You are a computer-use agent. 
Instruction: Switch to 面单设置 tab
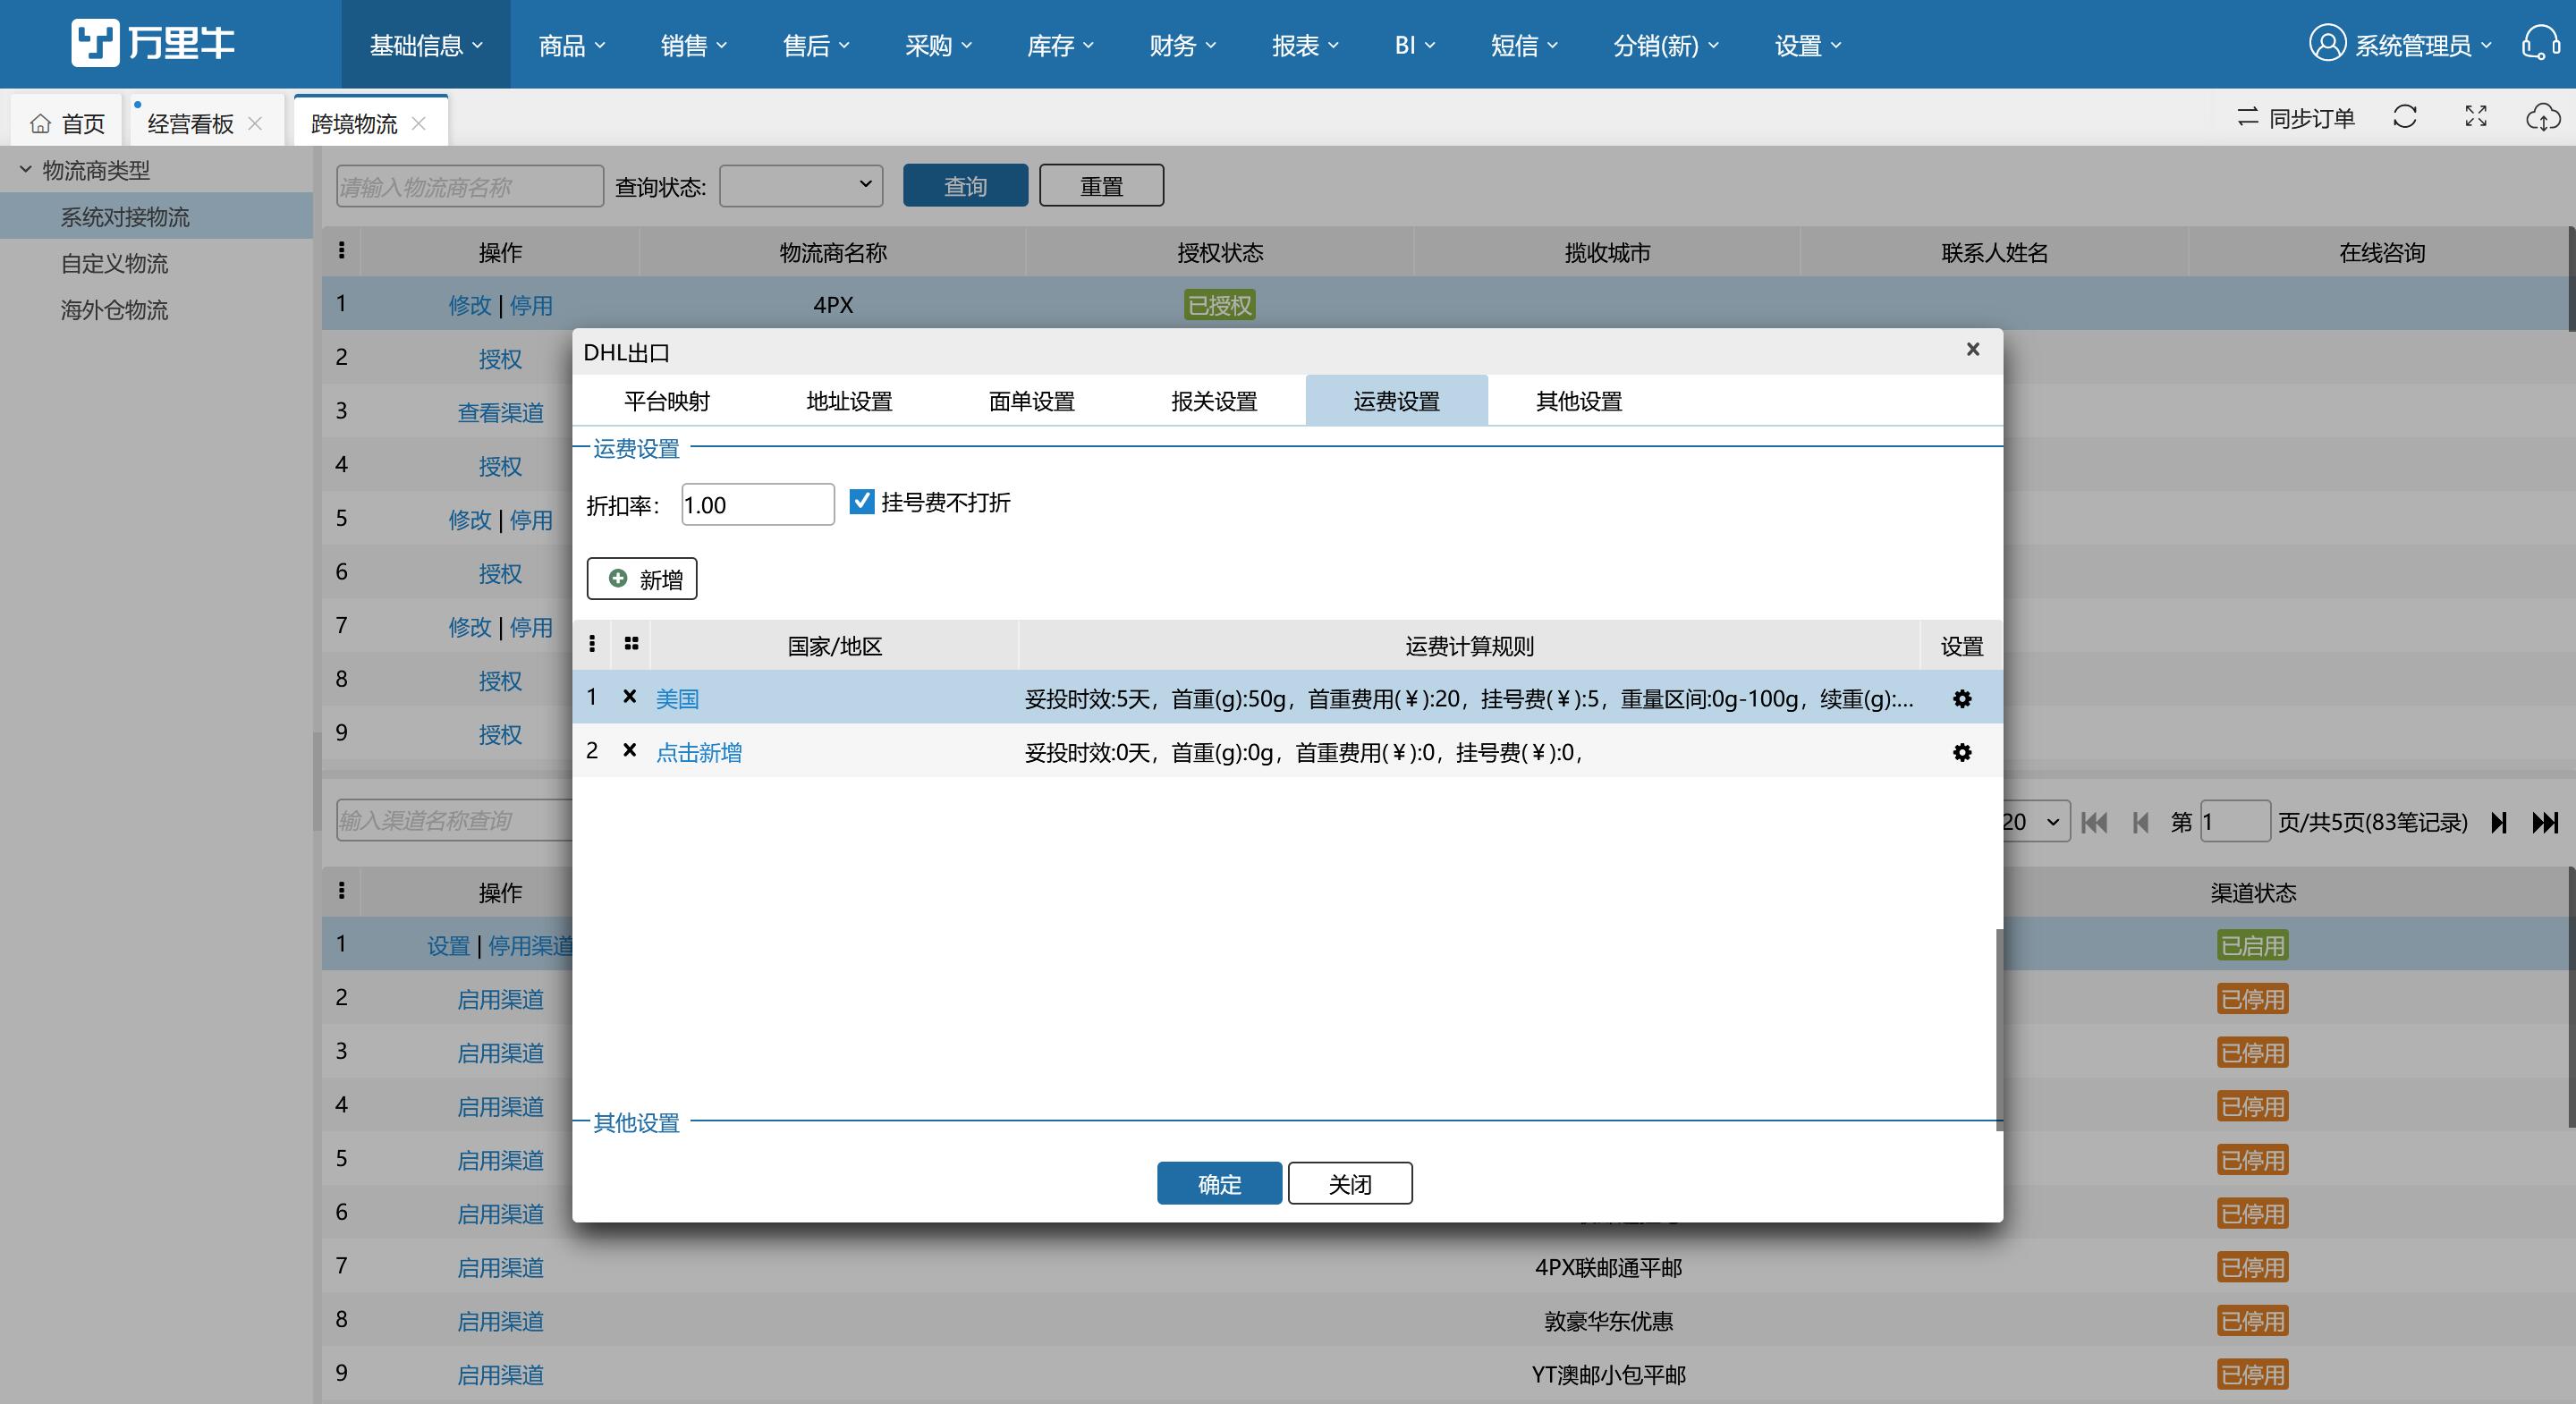[x=1031, y=400]
